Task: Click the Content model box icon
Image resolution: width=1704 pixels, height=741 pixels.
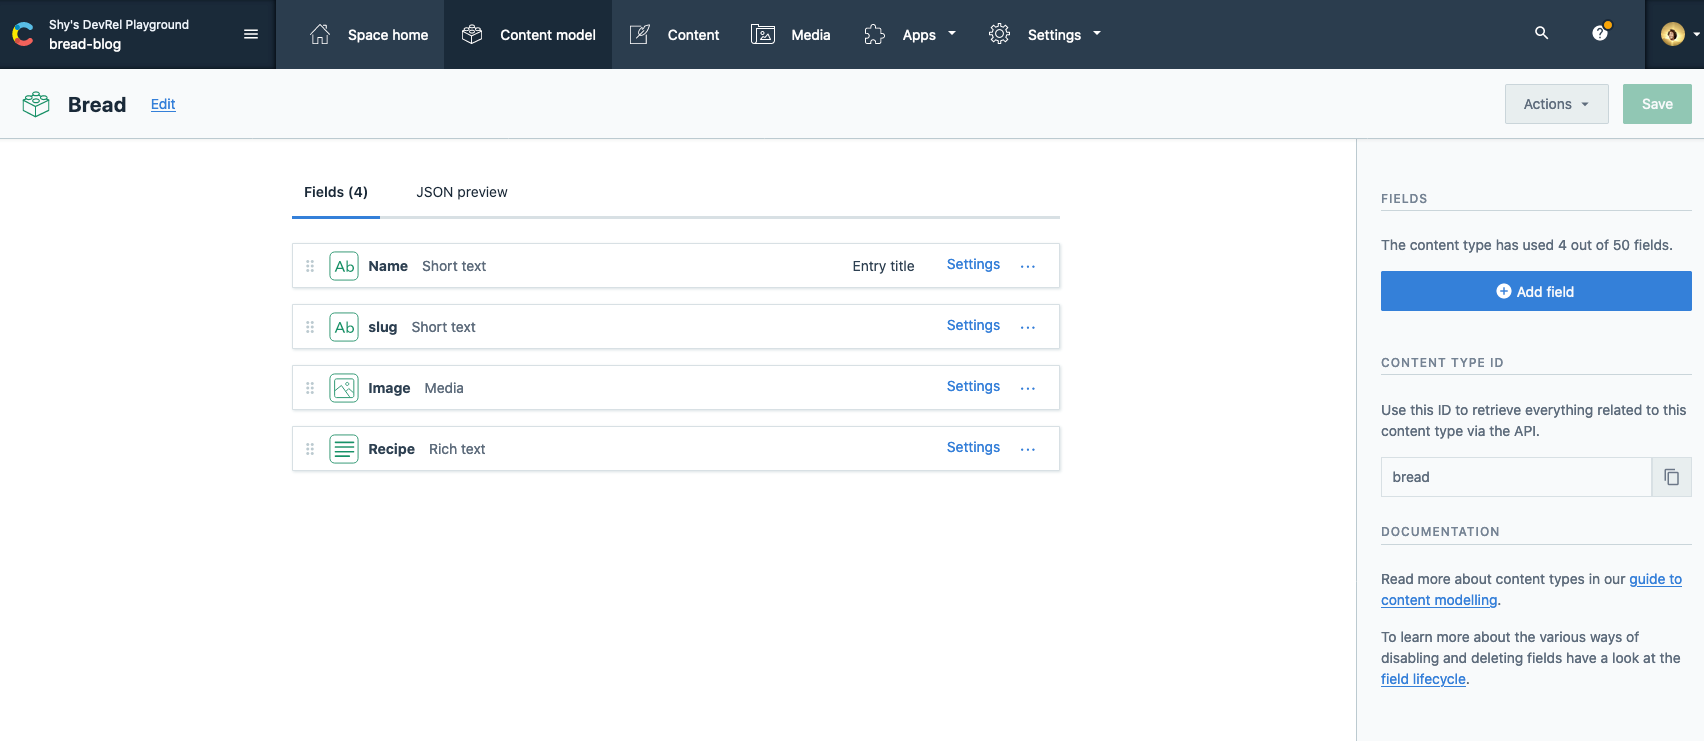Action: coord(472,34)
